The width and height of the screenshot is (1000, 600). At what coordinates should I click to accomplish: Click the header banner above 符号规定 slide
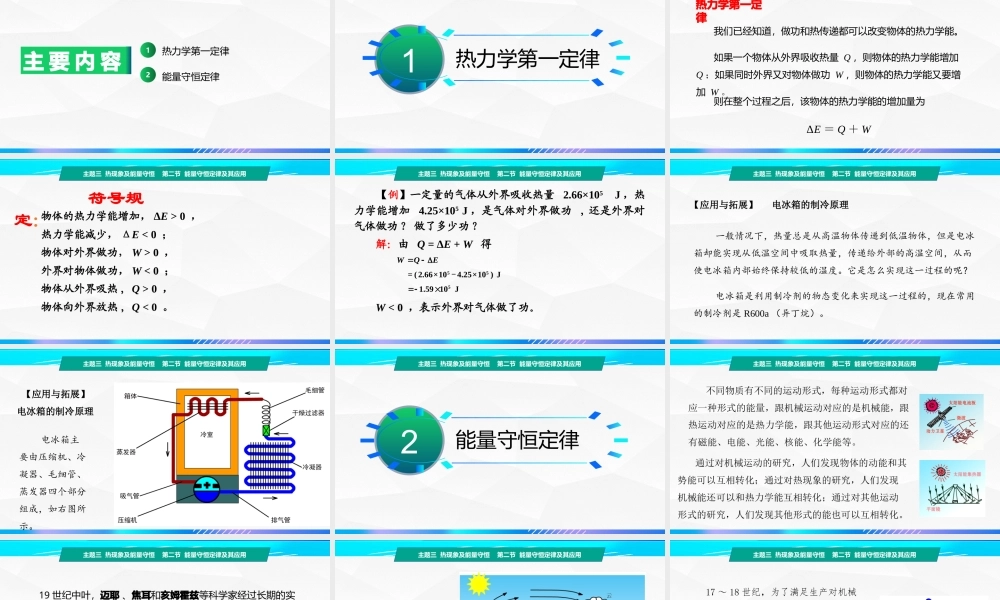[165, 173]
